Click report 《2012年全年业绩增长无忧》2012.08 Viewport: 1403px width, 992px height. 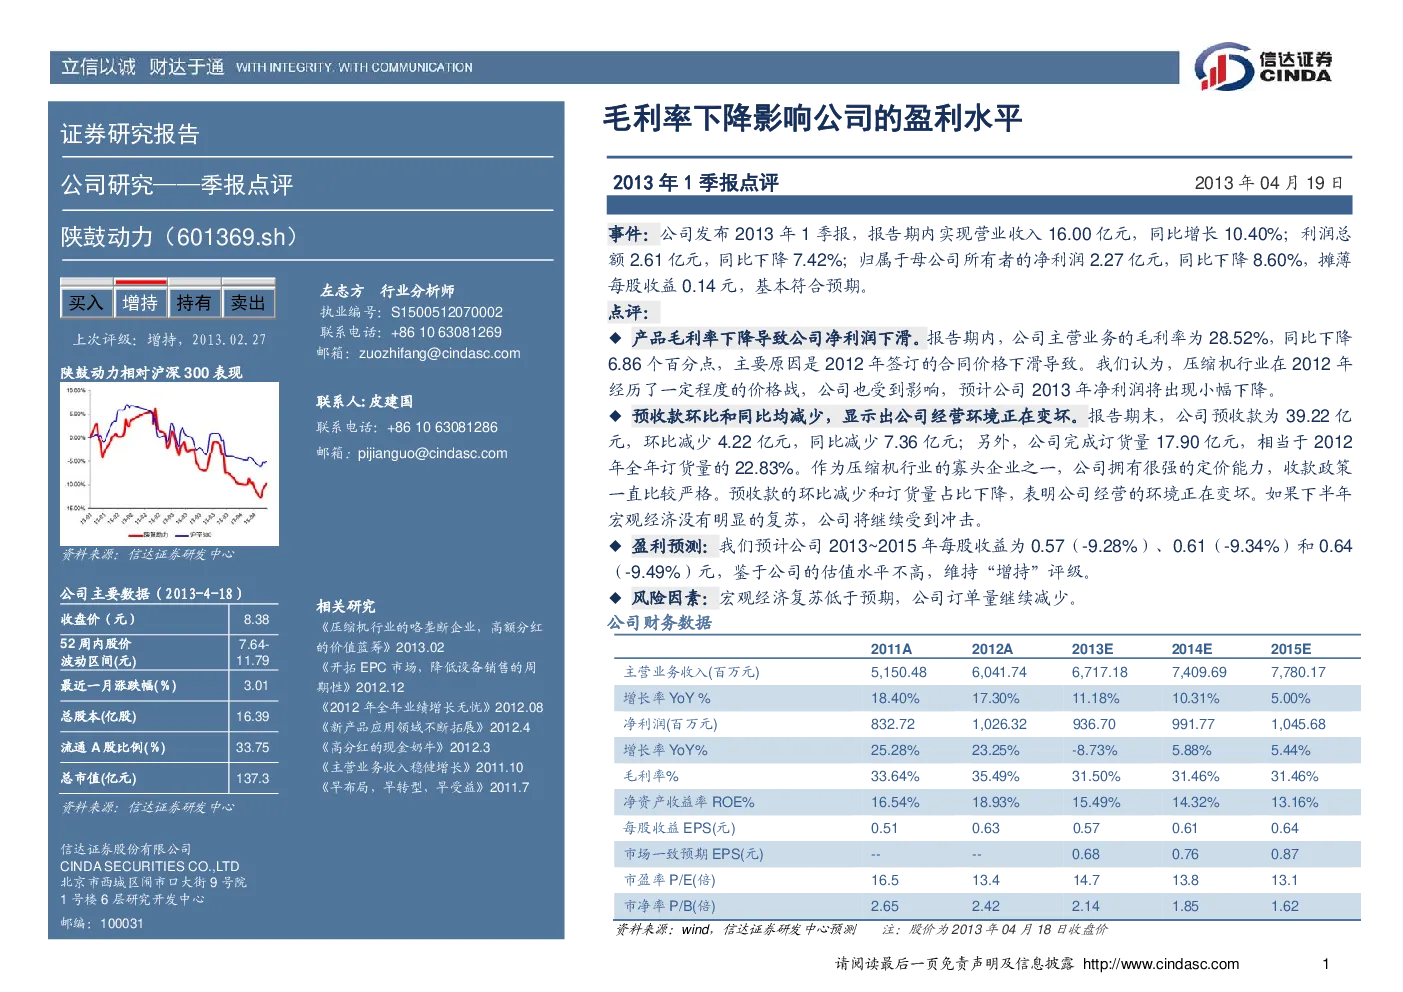tap(430, 707)
